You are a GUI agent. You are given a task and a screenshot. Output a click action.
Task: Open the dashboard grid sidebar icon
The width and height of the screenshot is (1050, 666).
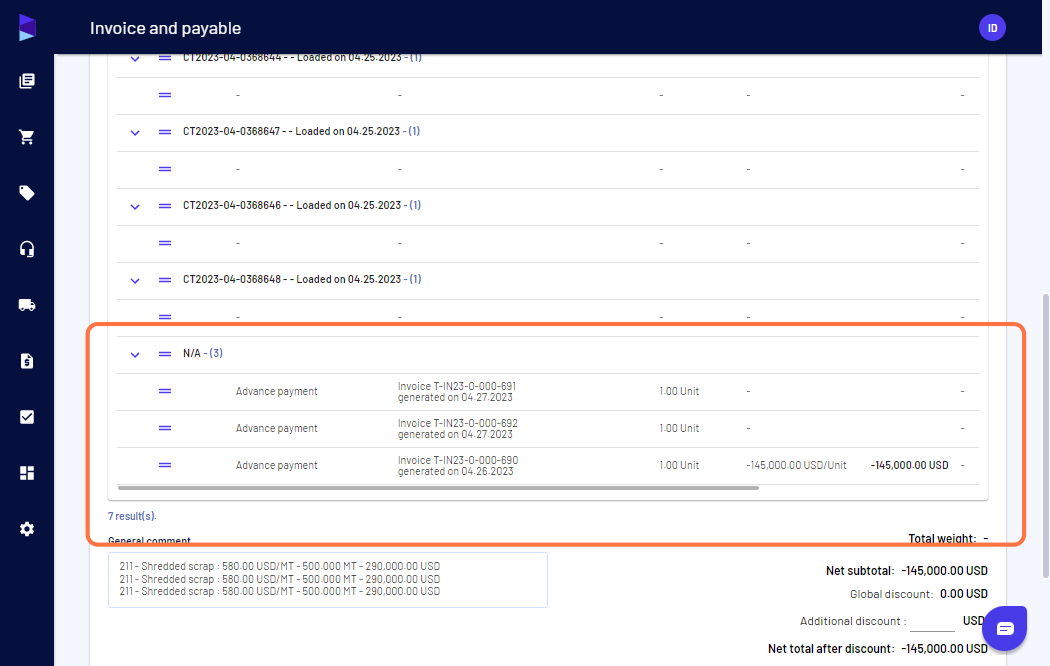pyautogui.click(x=27, y=473)
